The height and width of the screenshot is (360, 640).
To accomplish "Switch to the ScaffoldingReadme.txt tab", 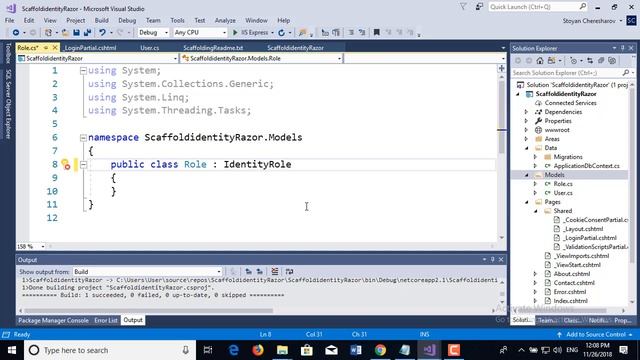I will [213, 48].
